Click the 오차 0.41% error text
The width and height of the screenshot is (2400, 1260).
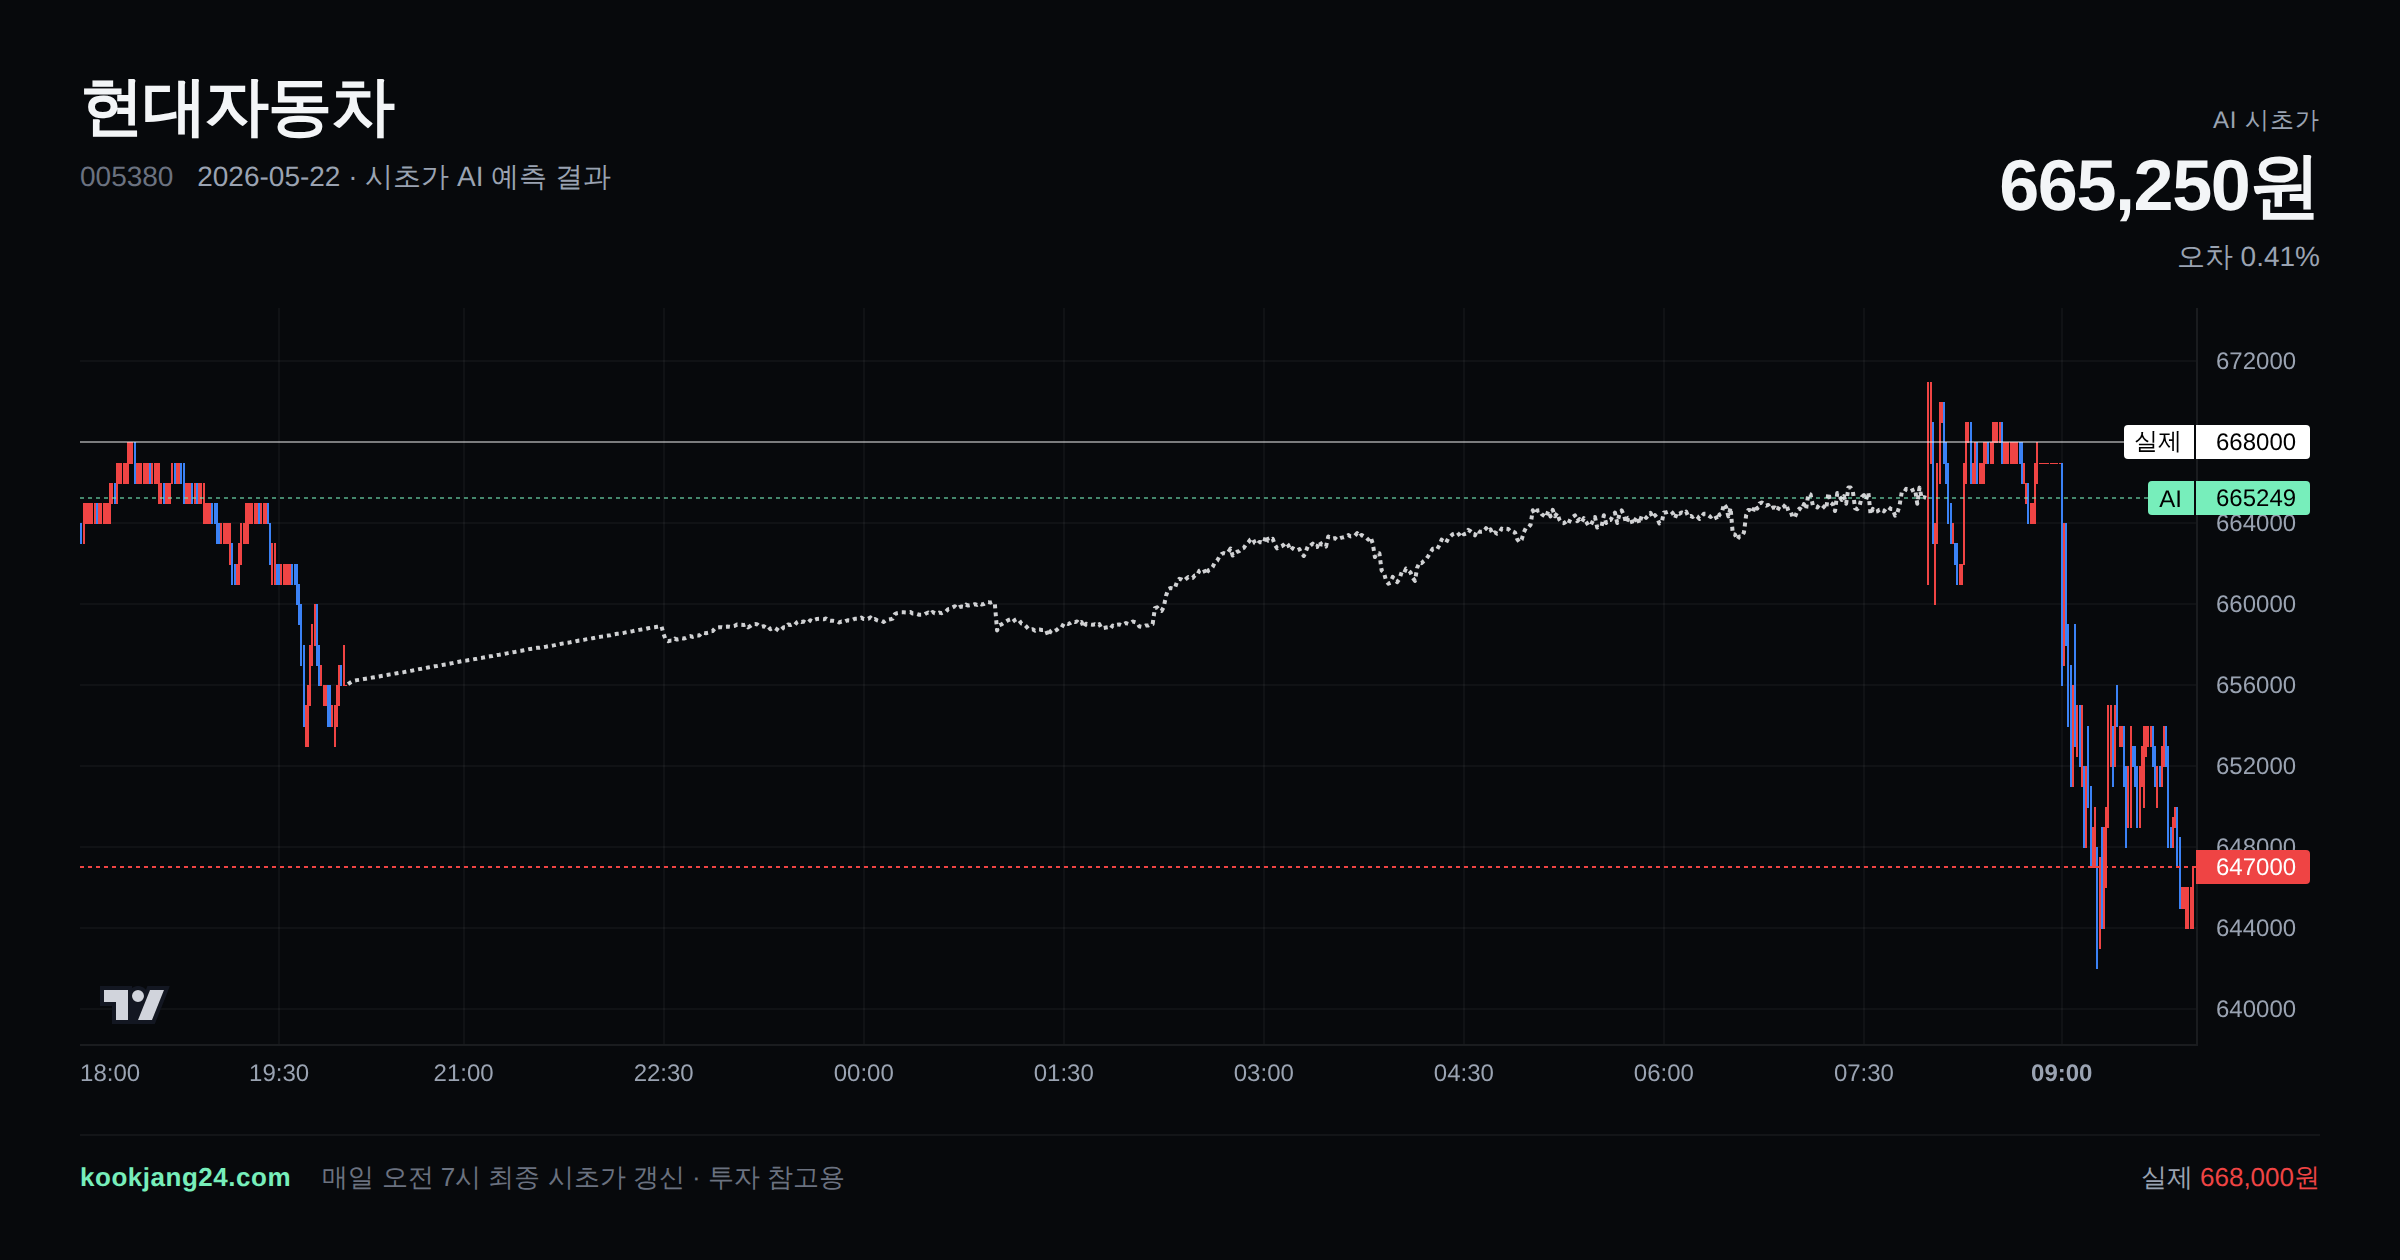(x=2248, y=257)
